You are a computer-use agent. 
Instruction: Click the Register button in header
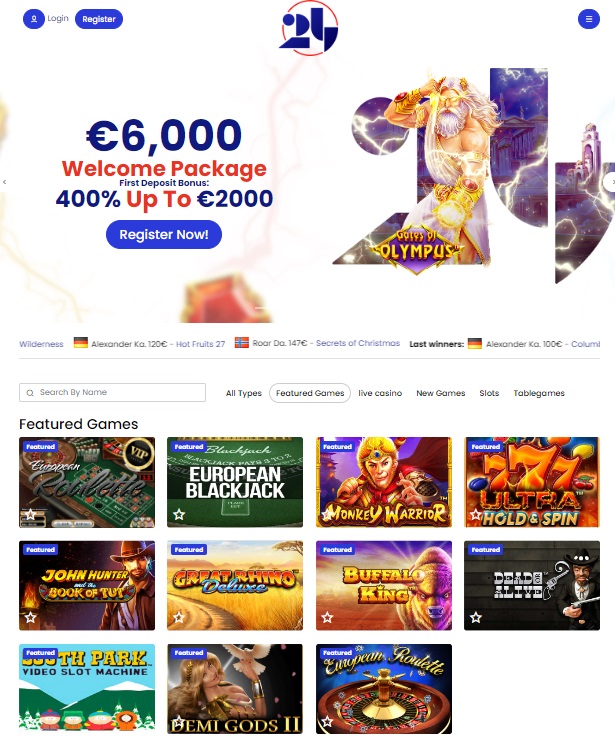[x=98, y=19]
